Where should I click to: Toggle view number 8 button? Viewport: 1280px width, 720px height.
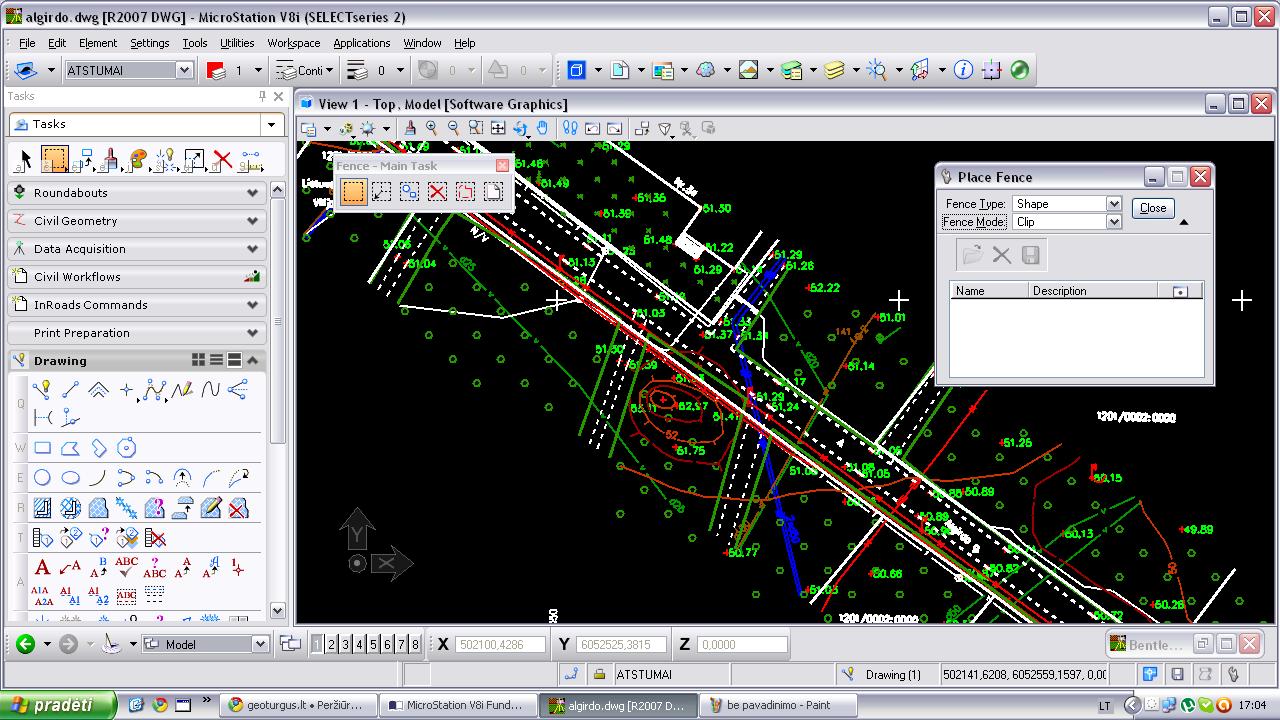416,645
